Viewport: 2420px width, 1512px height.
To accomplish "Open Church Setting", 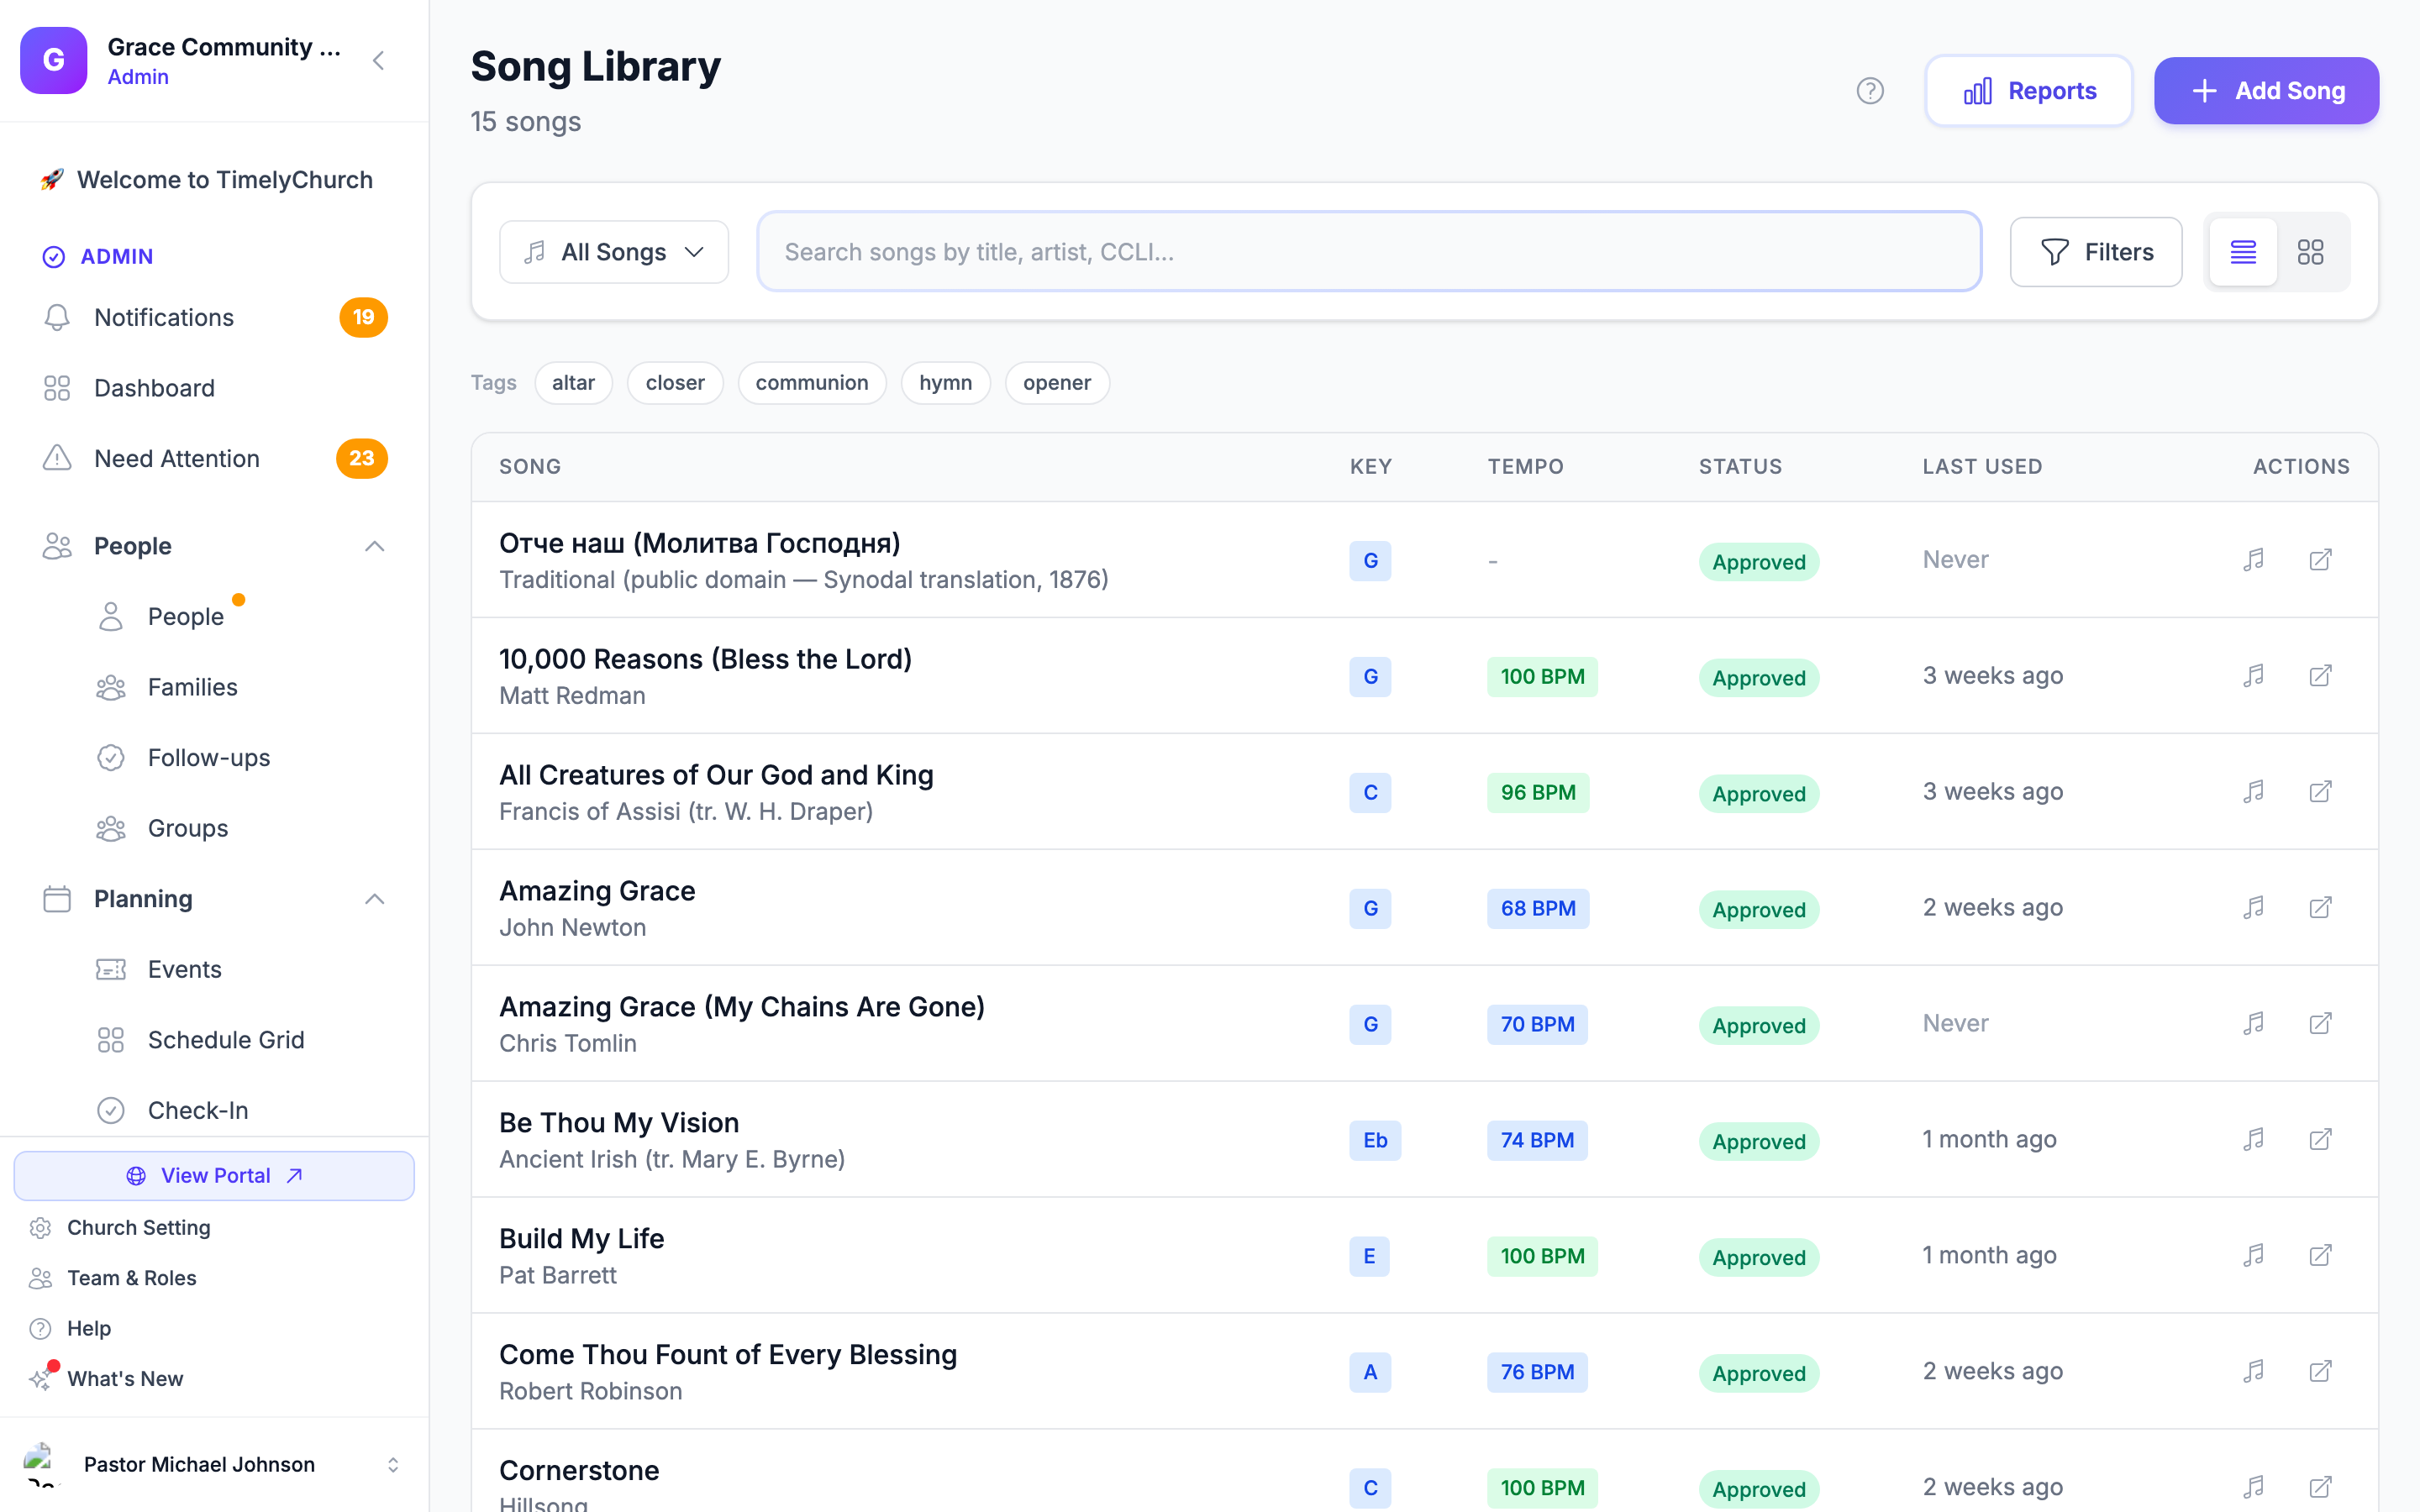I will (x=138, y=1227).
